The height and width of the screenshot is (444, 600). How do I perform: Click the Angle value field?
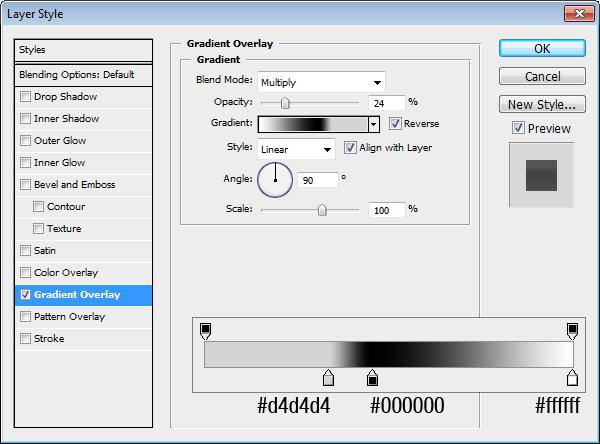[x=318, y=180]
